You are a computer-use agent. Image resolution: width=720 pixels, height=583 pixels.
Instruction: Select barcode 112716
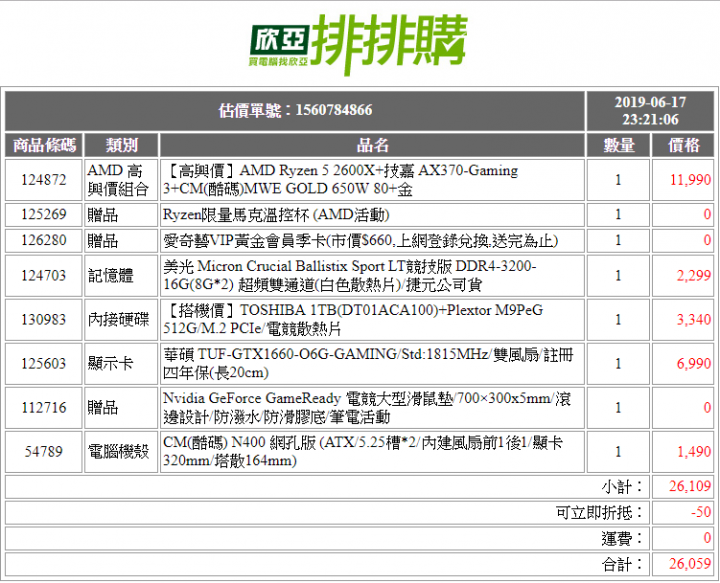coord(44,408)
